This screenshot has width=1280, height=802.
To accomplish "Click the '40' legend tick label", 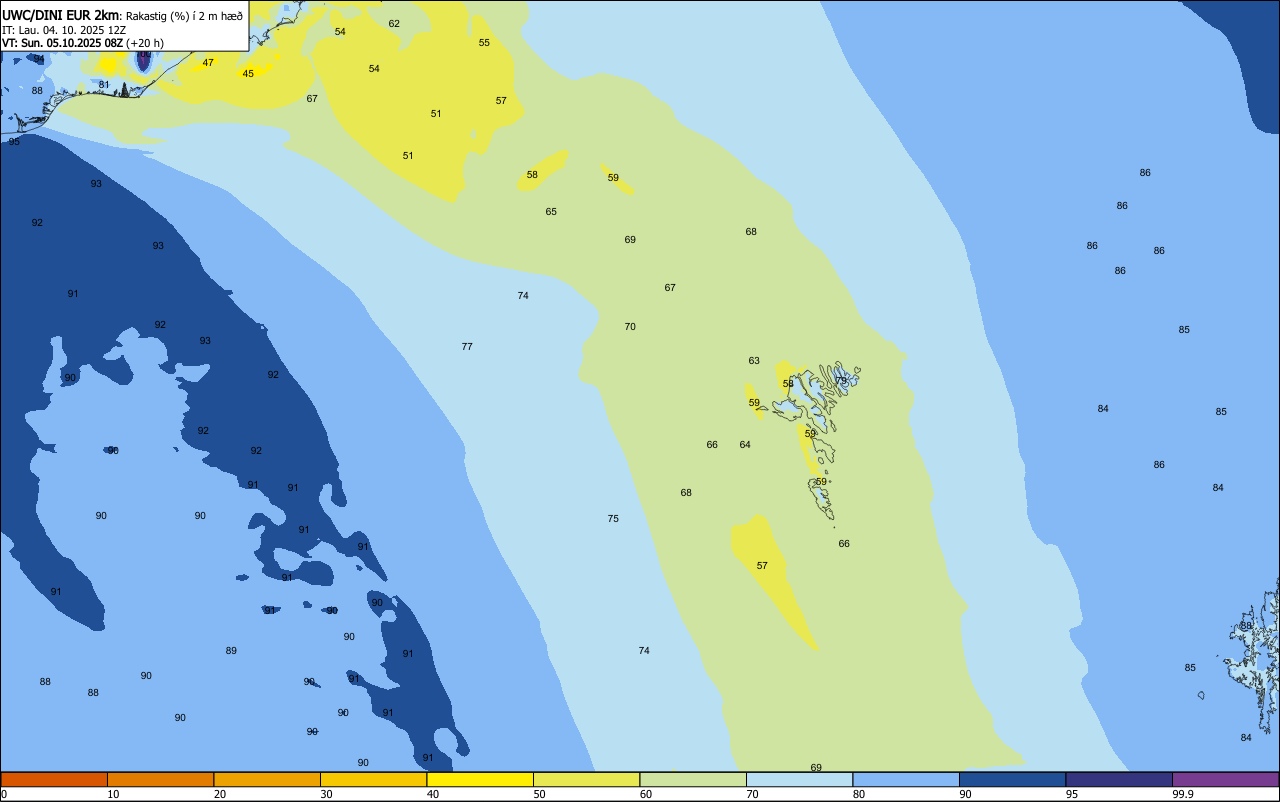I will click(433, 794).
